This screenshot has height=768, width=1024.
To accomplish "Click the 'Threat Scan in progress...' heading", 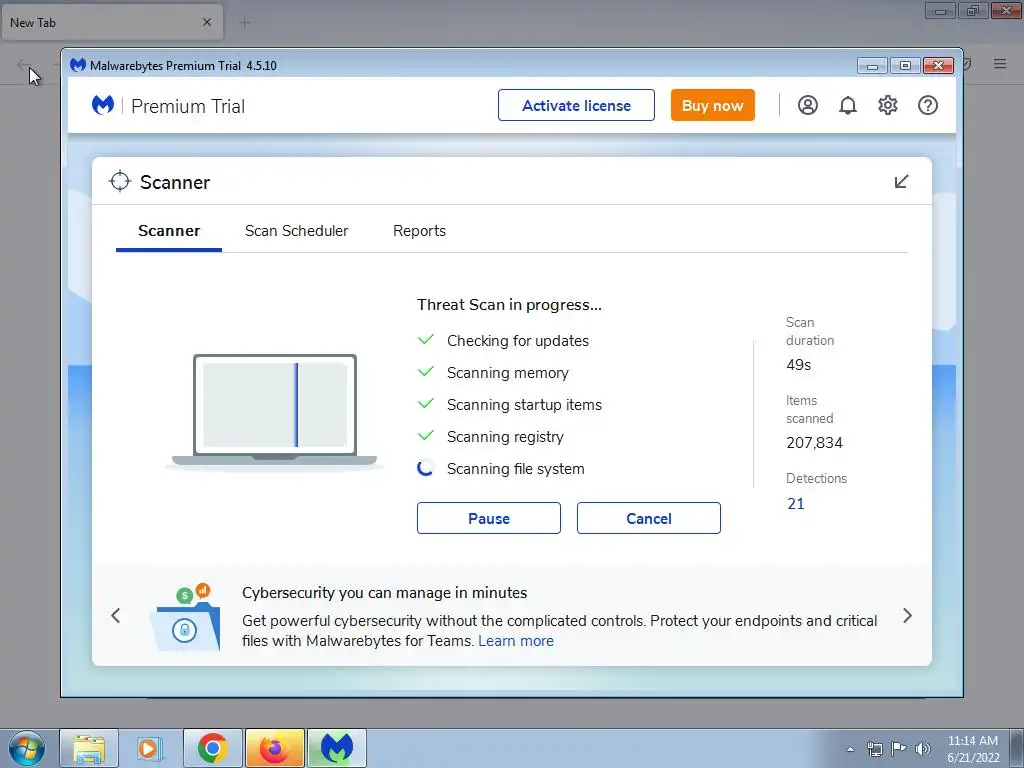I will pyautogui.click(x=509, y=305).
